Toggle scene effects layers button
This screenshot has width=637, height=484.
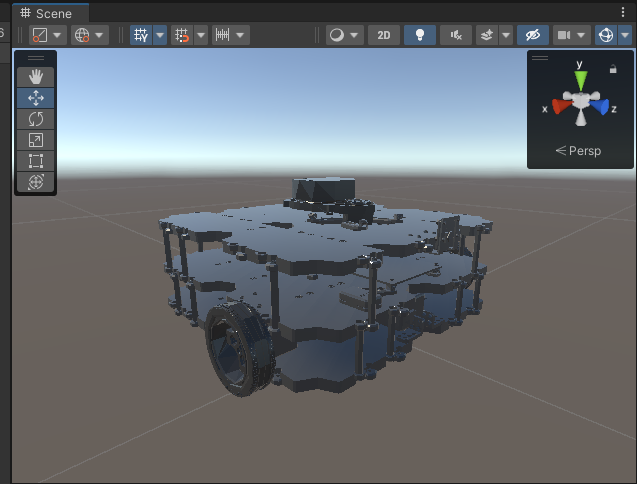point(487,35)
